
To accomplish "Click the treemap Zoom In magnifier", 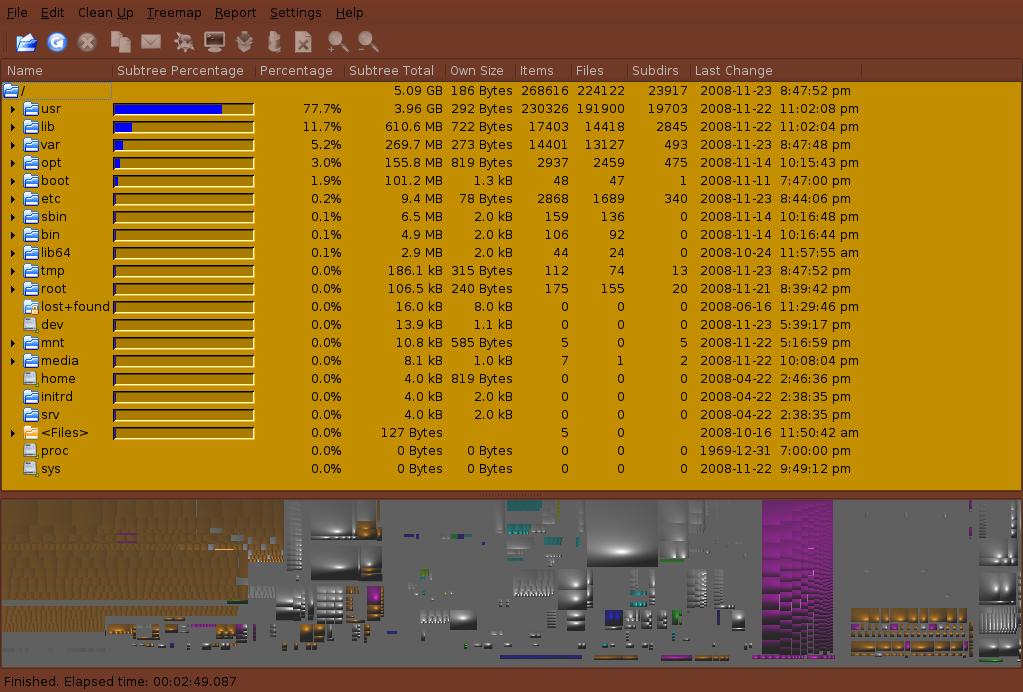I will [x=338, y=42].
